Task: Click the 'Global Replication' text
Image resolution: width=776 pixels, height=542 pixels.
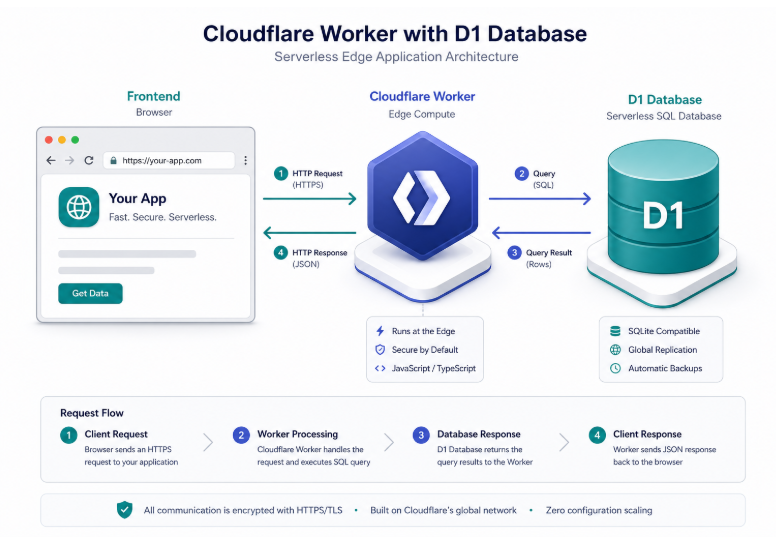Action: (x=663, y=349)
